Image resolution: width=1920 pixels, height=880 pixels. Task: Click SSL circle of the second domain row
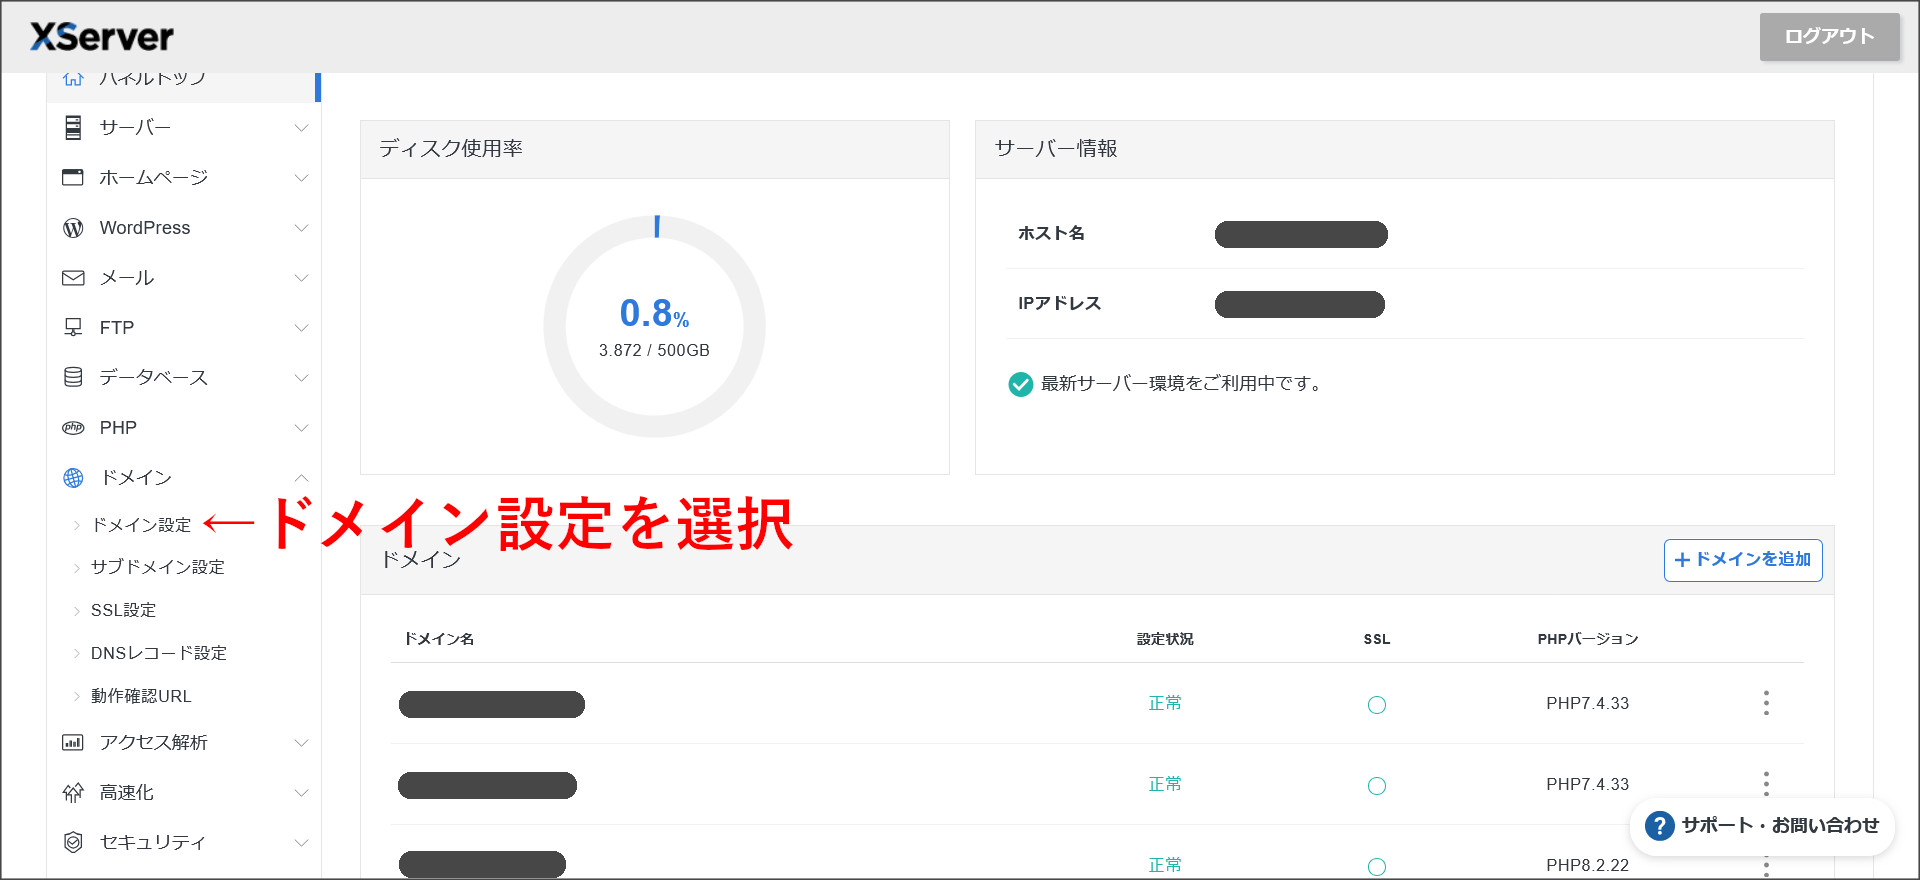1377,786
